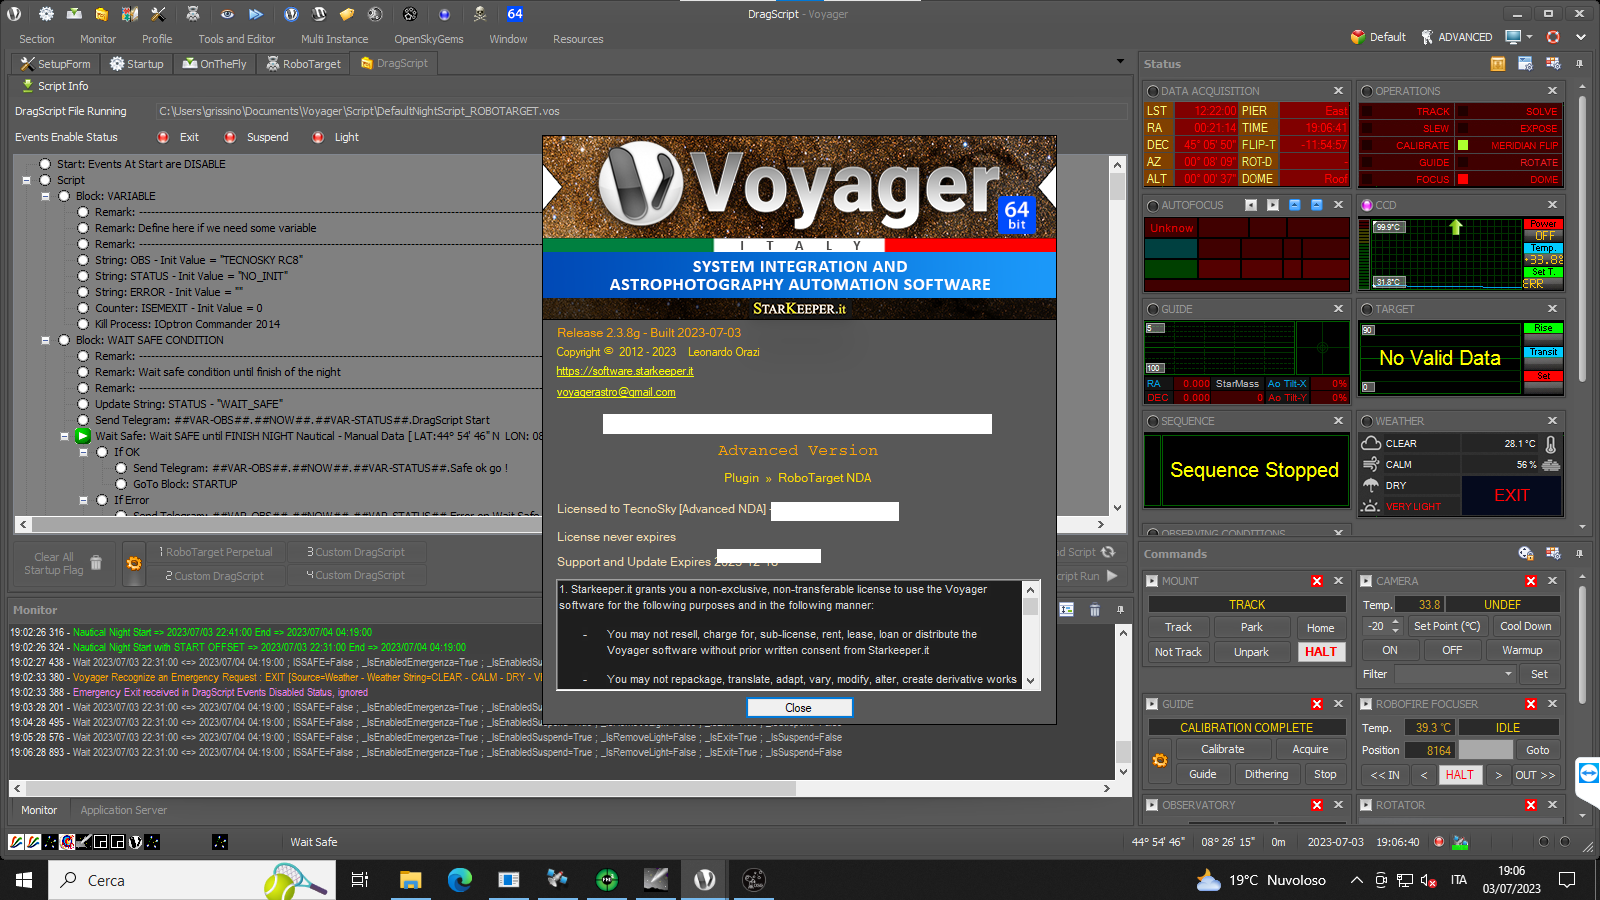Click the orange gear icon beside RoboTarget Perpetual
Screen dimensions: 1600x900
pos(133,564)
